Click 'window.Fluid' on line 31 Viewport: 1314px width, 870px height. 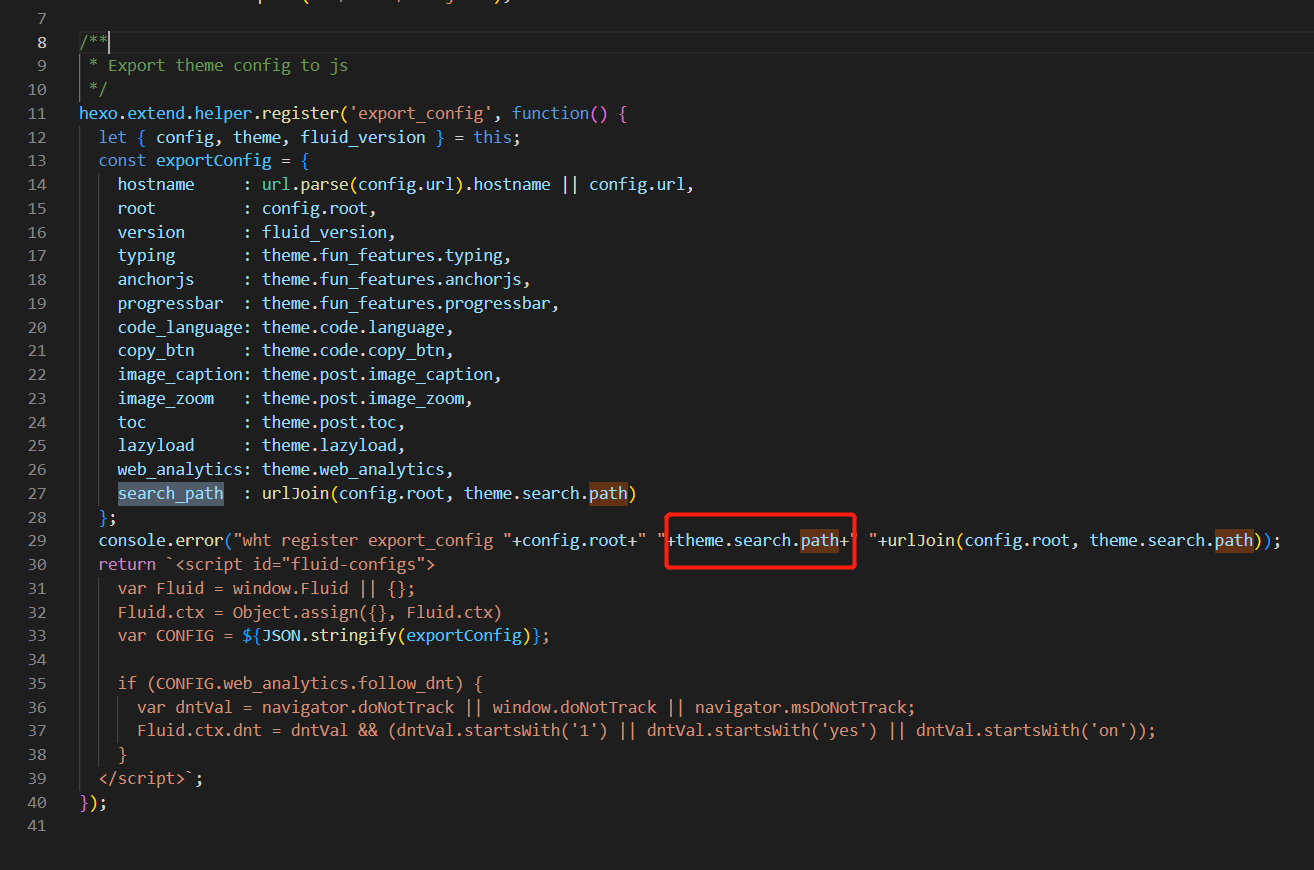(x=291, y=588)
